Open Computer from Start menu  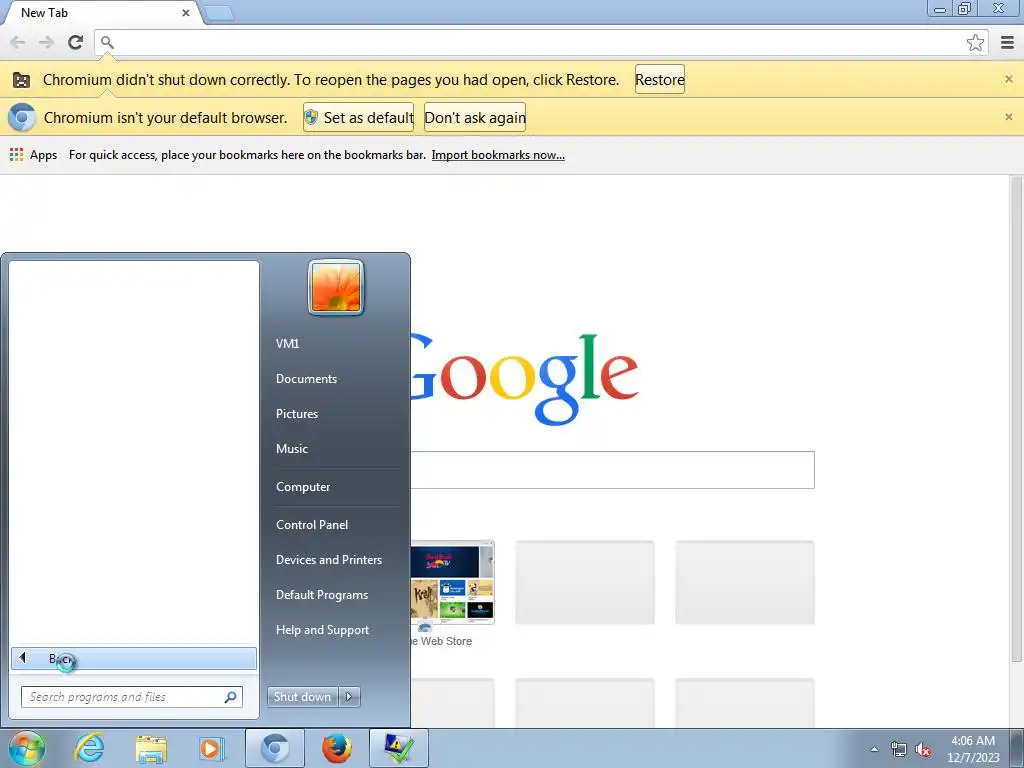pos(302,487)
